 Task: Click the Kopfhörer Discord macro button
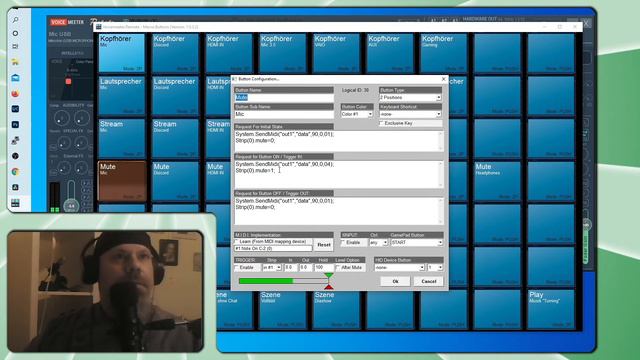point(175,53)
